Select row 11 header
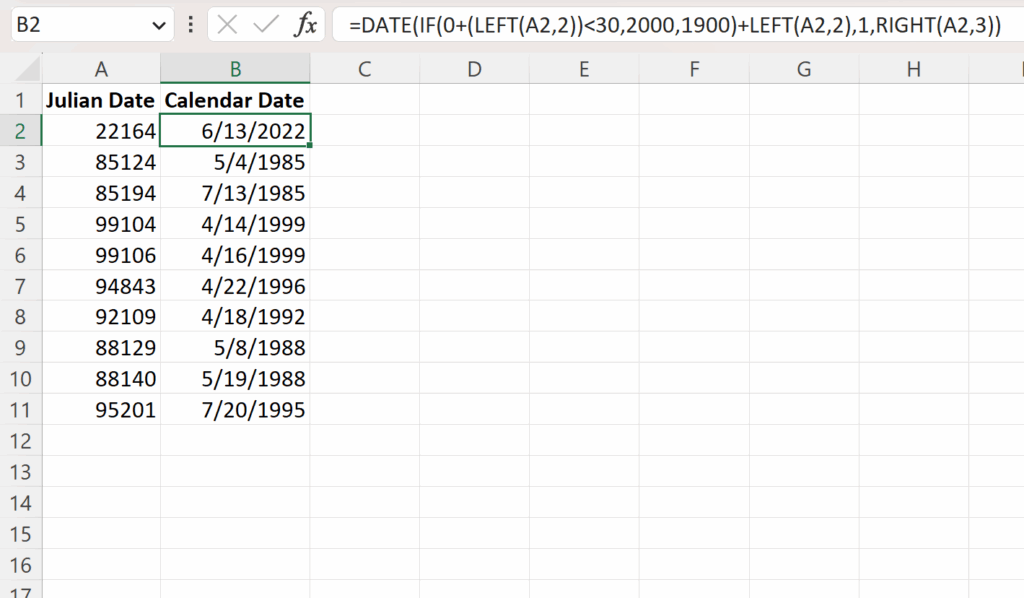 22,410
